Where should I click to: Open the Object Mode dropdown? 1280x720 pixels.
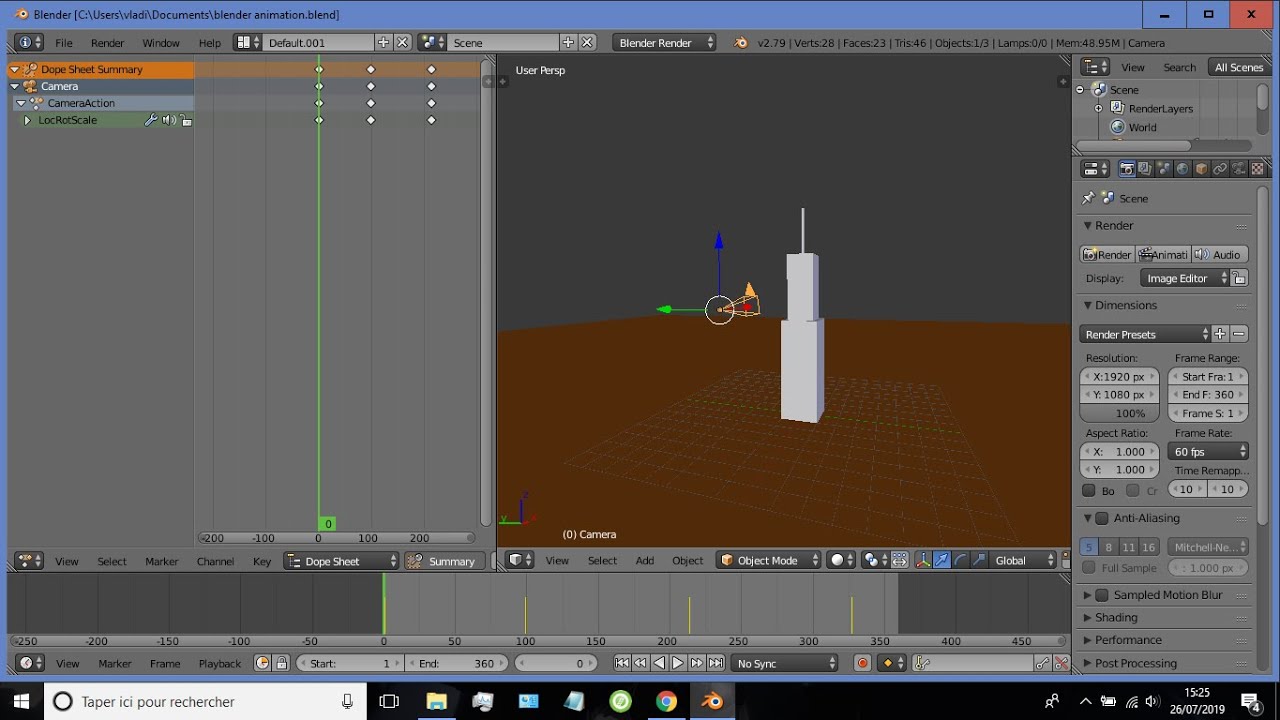[x=768, y=560]
